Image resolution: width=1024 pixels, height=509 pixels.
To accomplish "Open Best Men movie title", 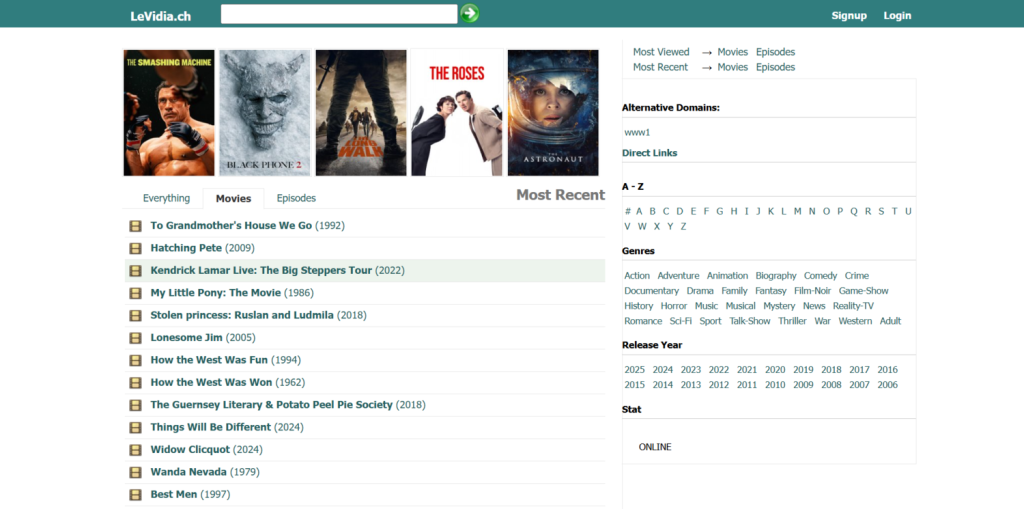I will point(174,494).
